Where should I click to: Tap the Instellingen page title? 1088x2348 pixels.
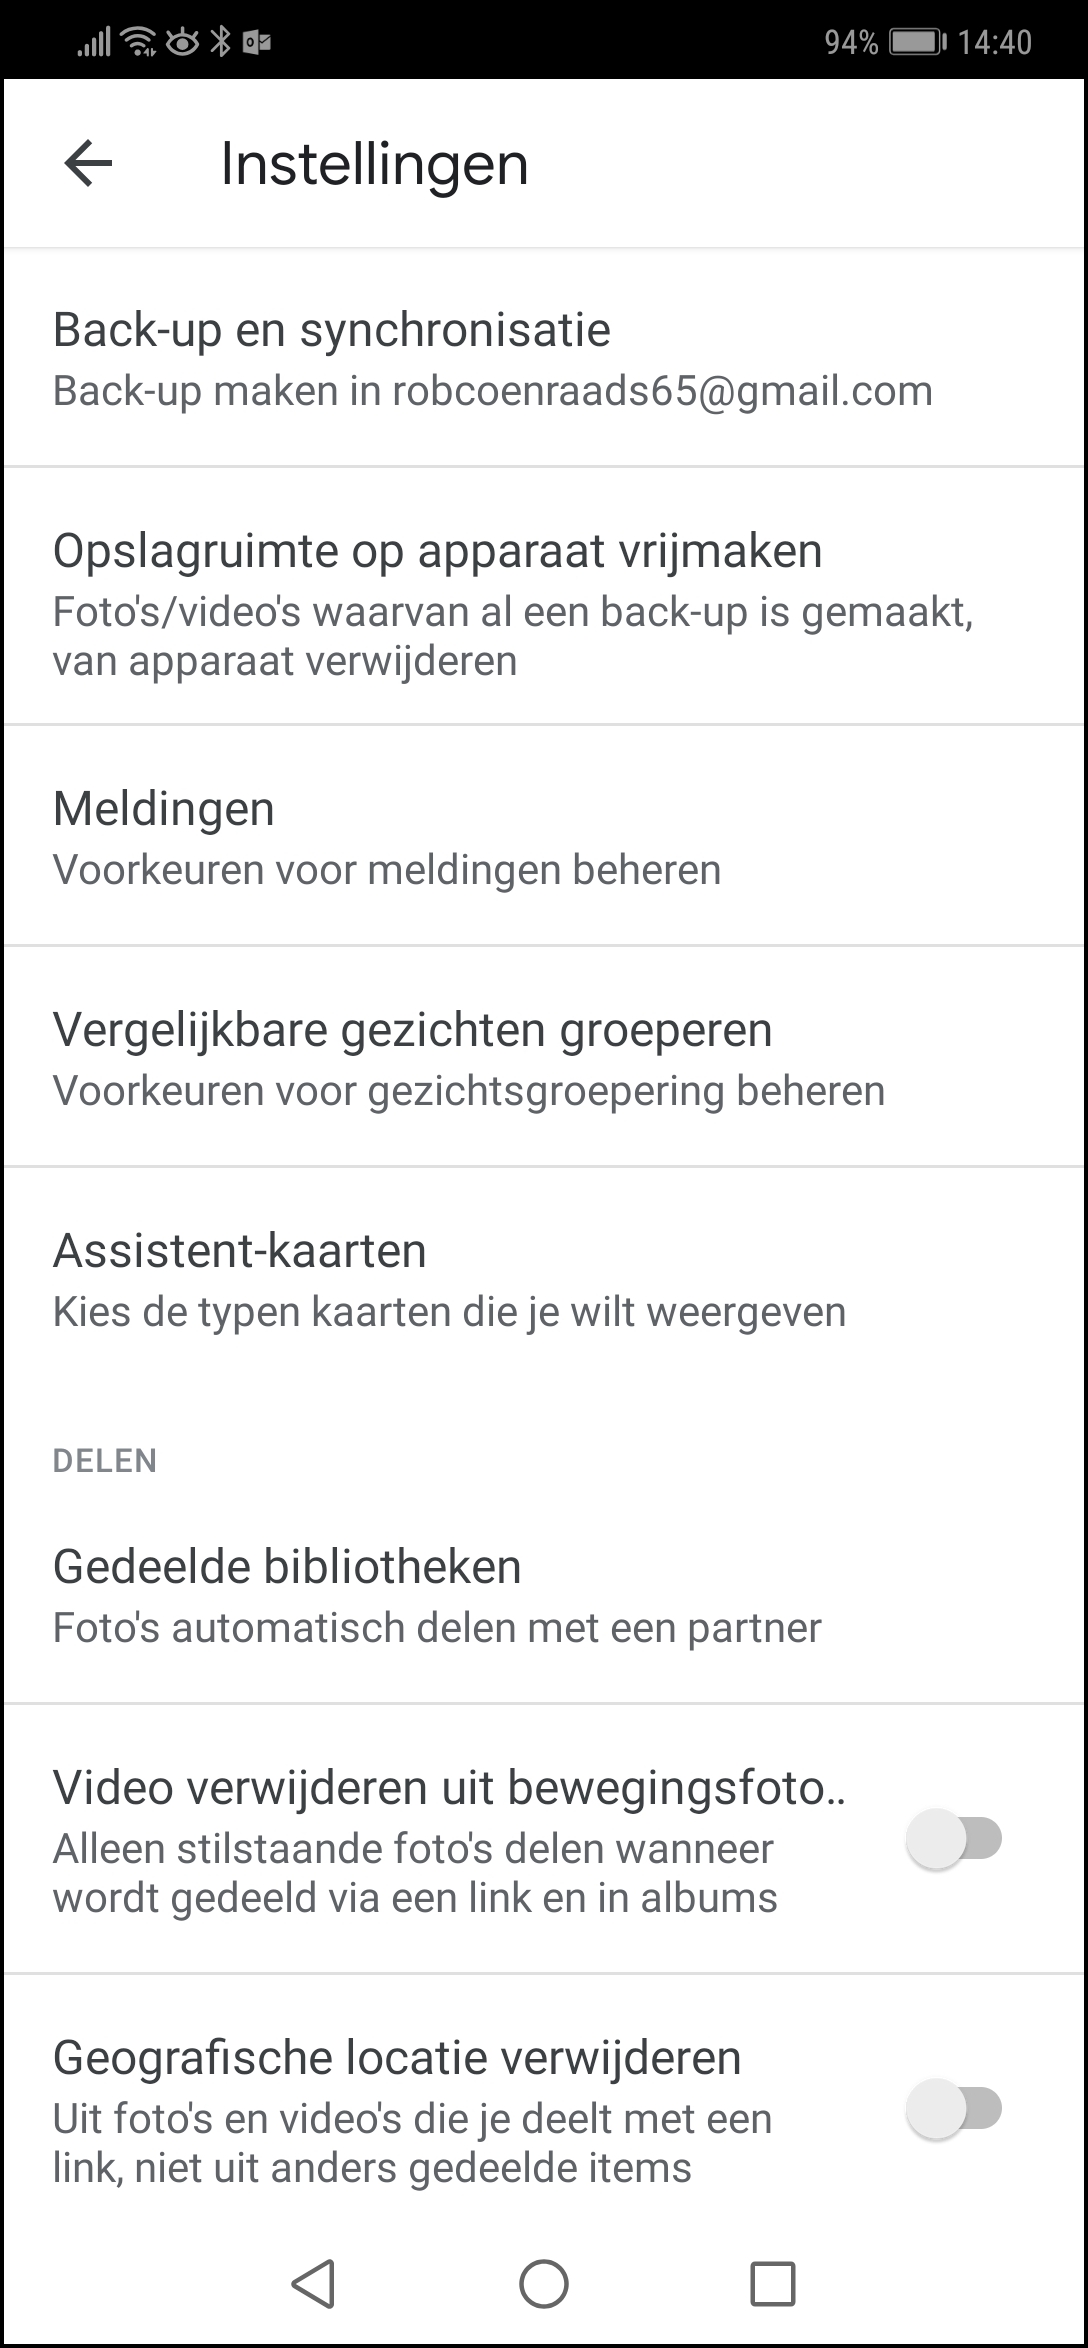point(374,165)
